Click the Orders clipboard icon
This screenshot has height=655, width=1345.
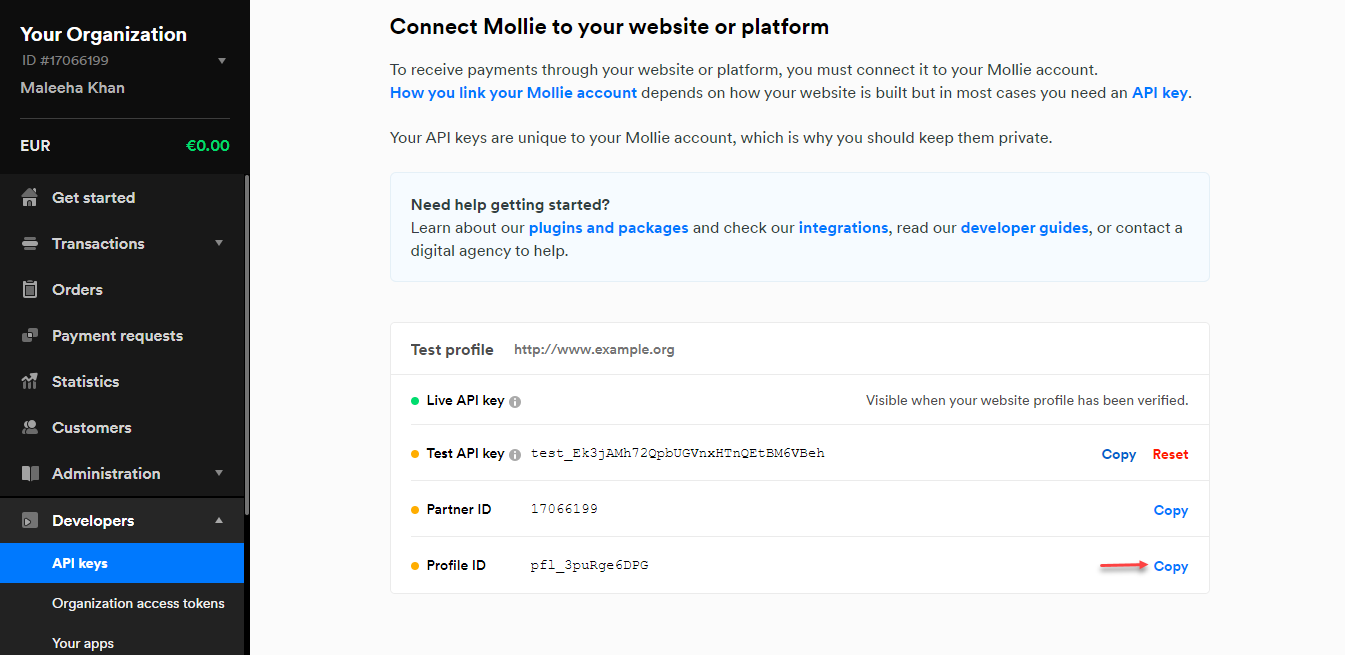30,289
